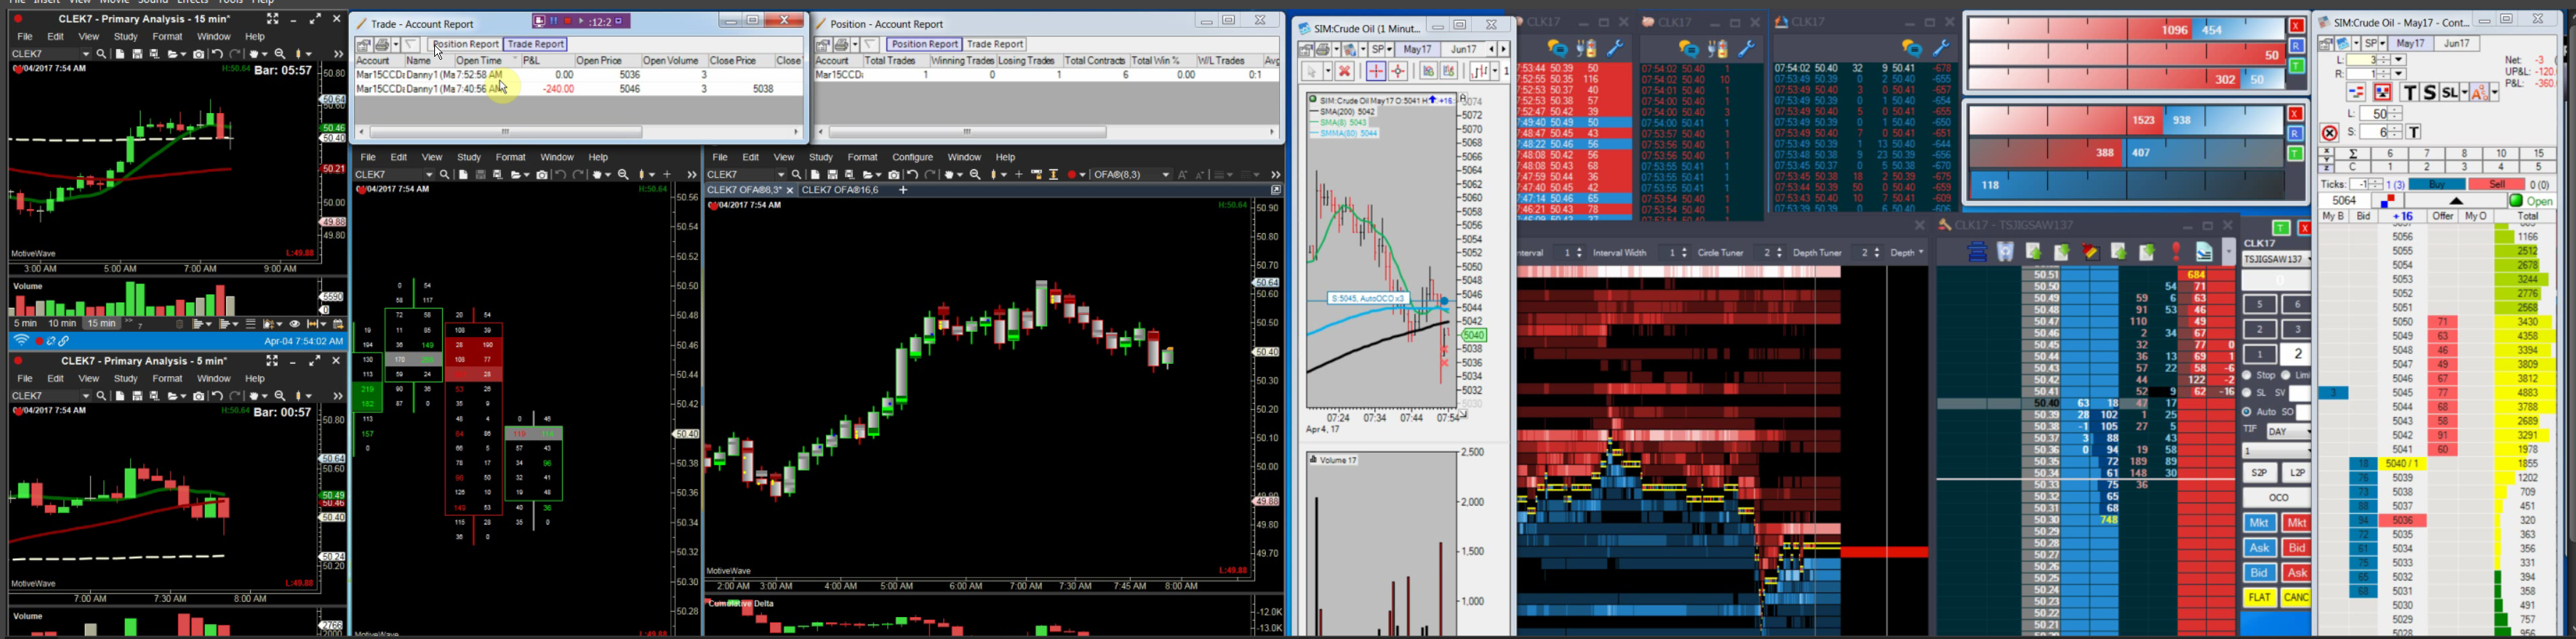Click zoom out magnifier in 15 min chart toolbar
Image resolution: width=2576 pixels, height=639 pixels.
pyautogui.click(x=280, y=54)
